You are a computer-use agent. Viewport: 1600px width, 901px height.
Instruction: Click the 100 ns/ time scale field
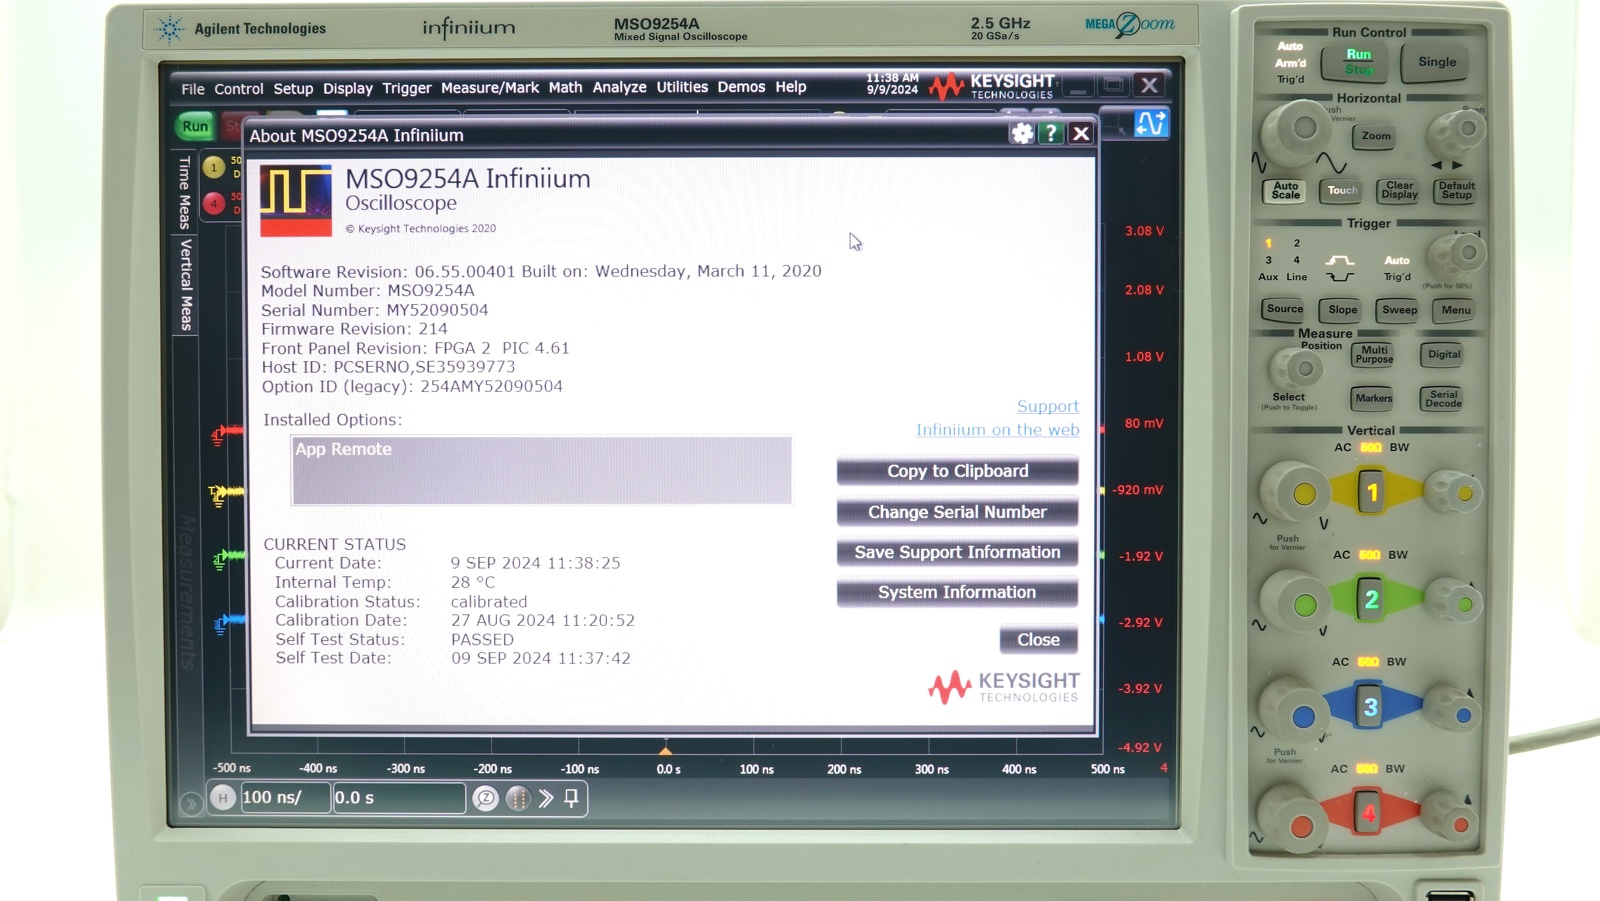coord(285,797)
